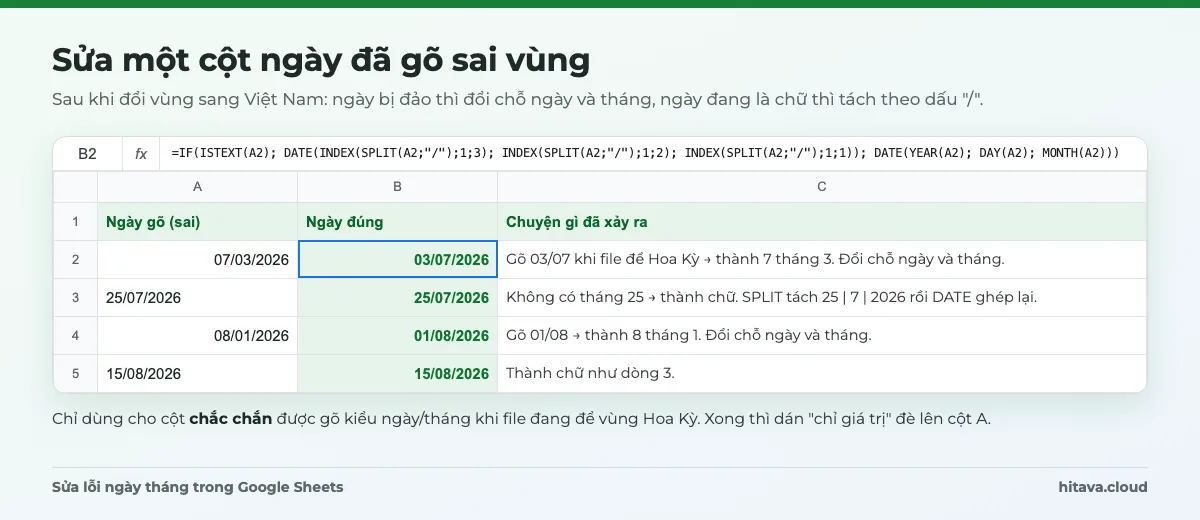Click the select-all corner box of the grid
Screen dimensions: 1200x520
[75, 187]
